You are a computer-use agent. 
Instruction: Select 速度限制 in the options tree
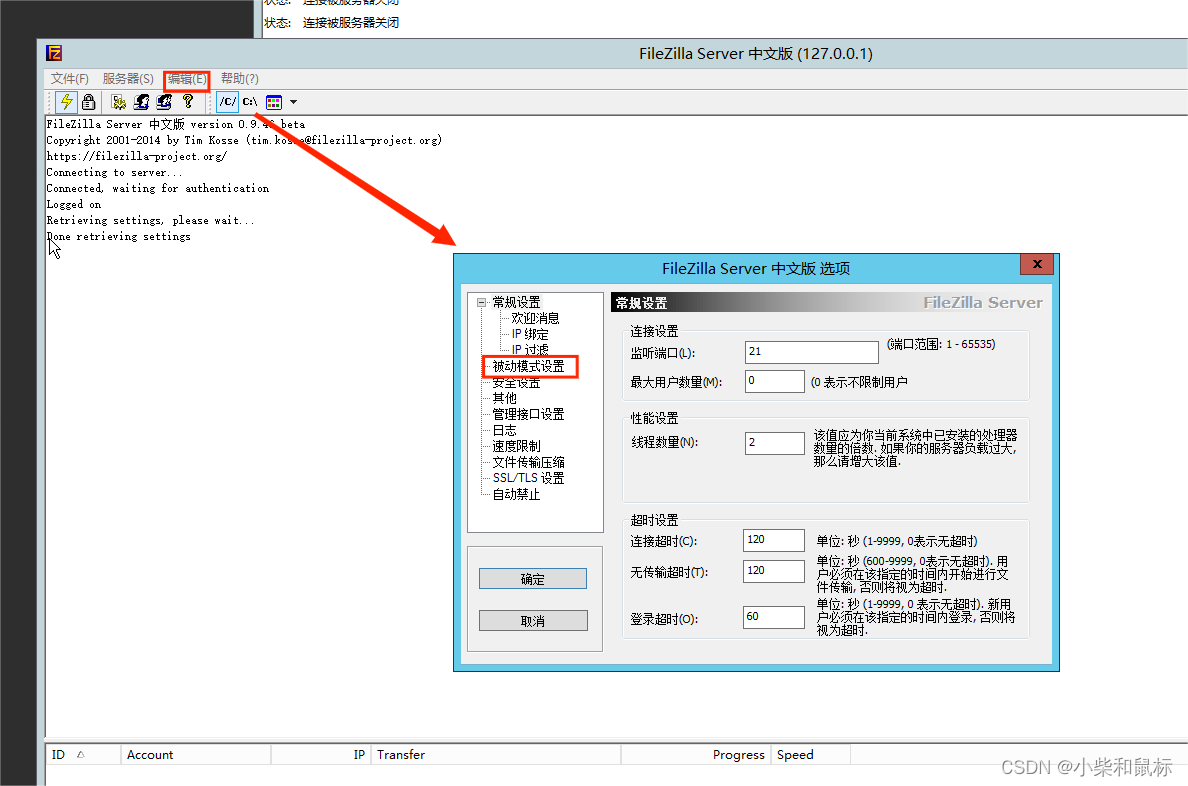point(517,446)
